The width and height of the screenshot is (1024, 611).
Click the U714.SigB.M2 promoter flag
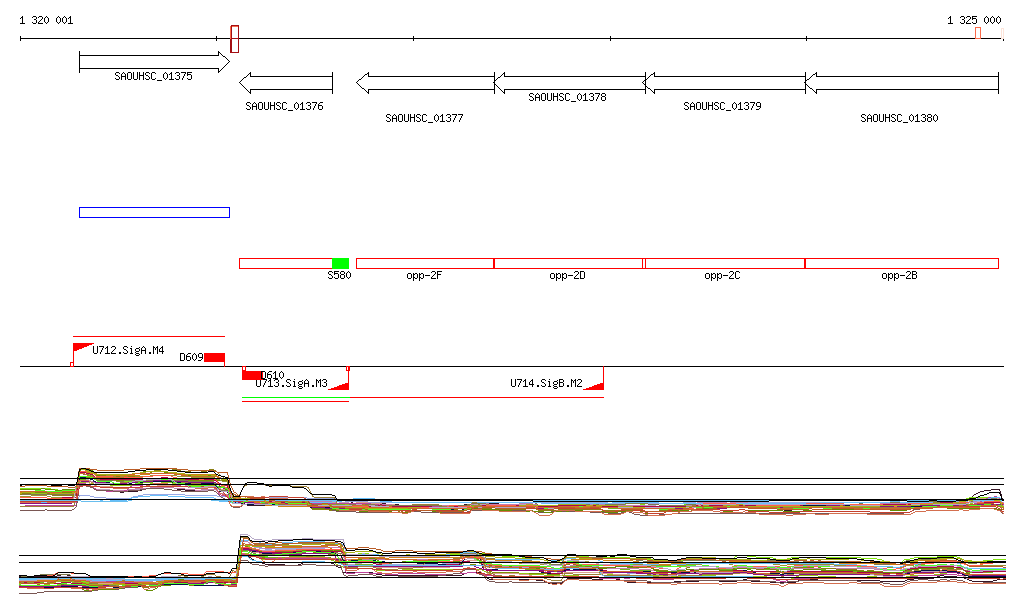point(594,386)
